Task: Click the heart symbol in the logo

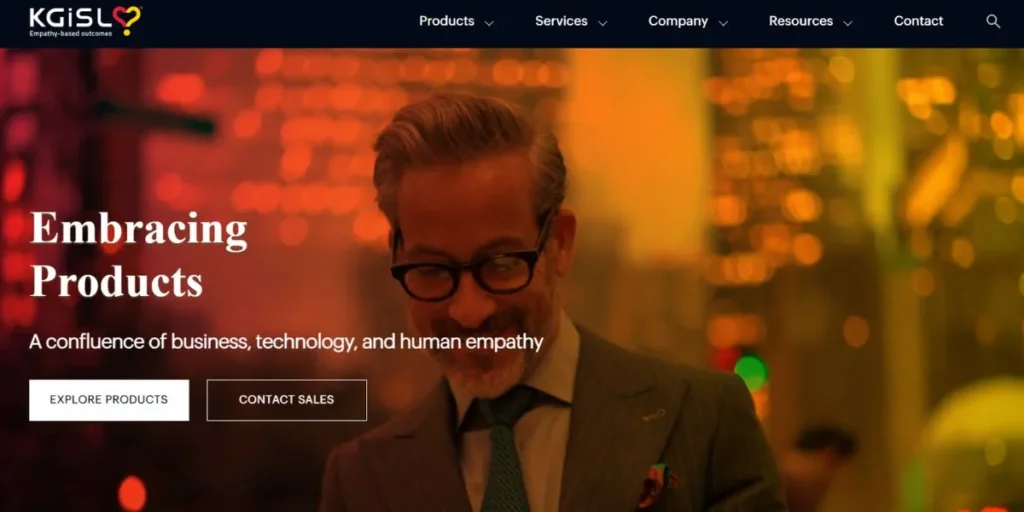Action: pyautogui.click(x=127, y=20)
